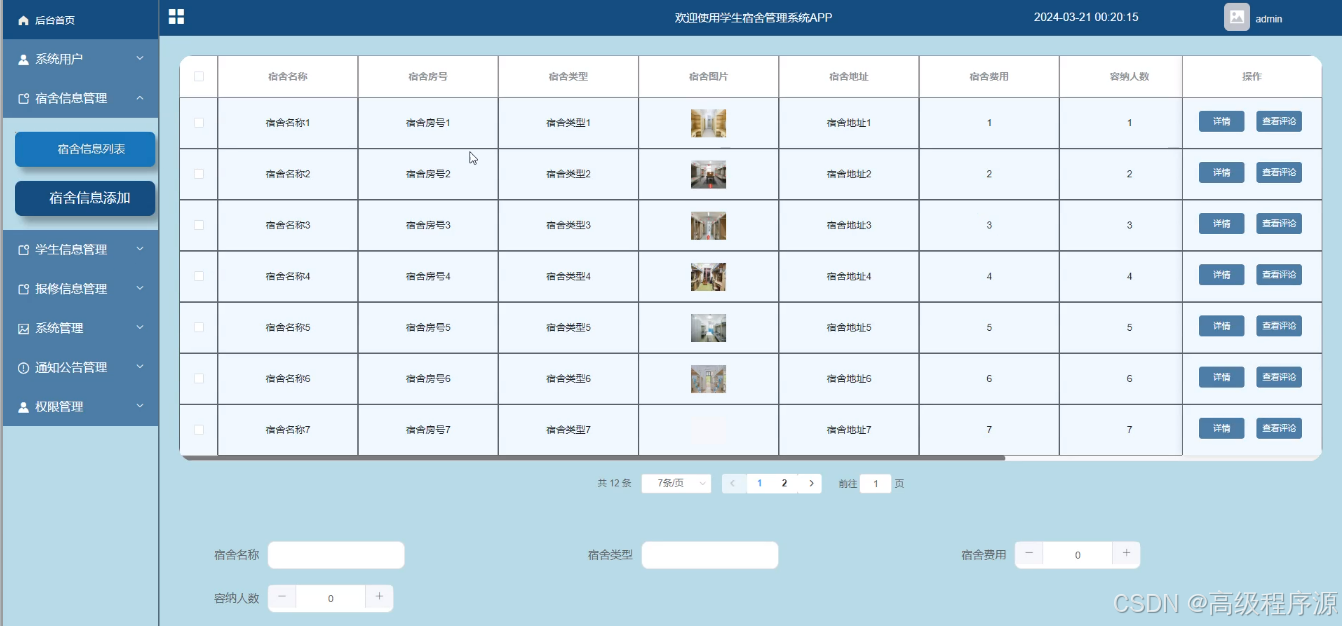The width and height of the screenshot is (1342, 626).
Task: Select page 1 in pagination
Action: 760,483
